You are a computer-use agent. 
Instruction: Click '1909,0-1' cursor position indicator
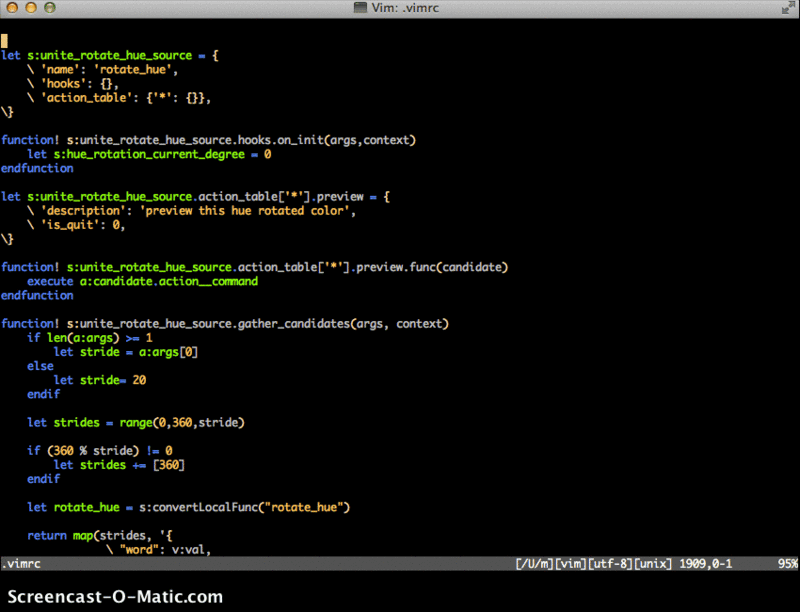click(705, 564)
